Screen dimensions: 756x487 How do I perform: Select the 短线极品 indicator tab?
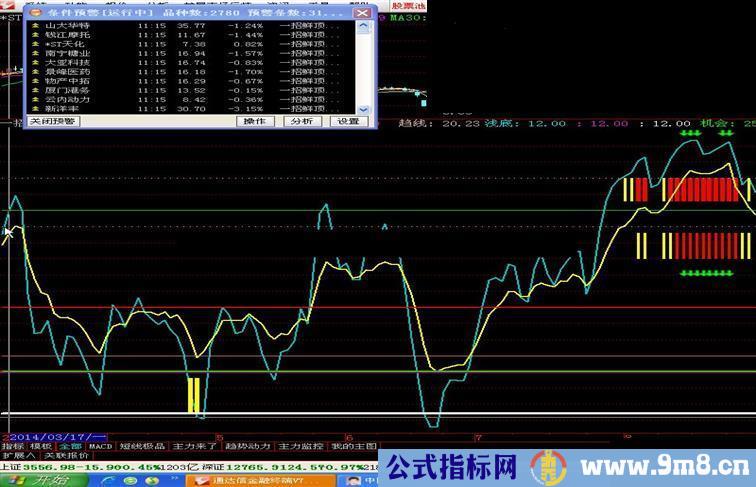click(141, 446)
